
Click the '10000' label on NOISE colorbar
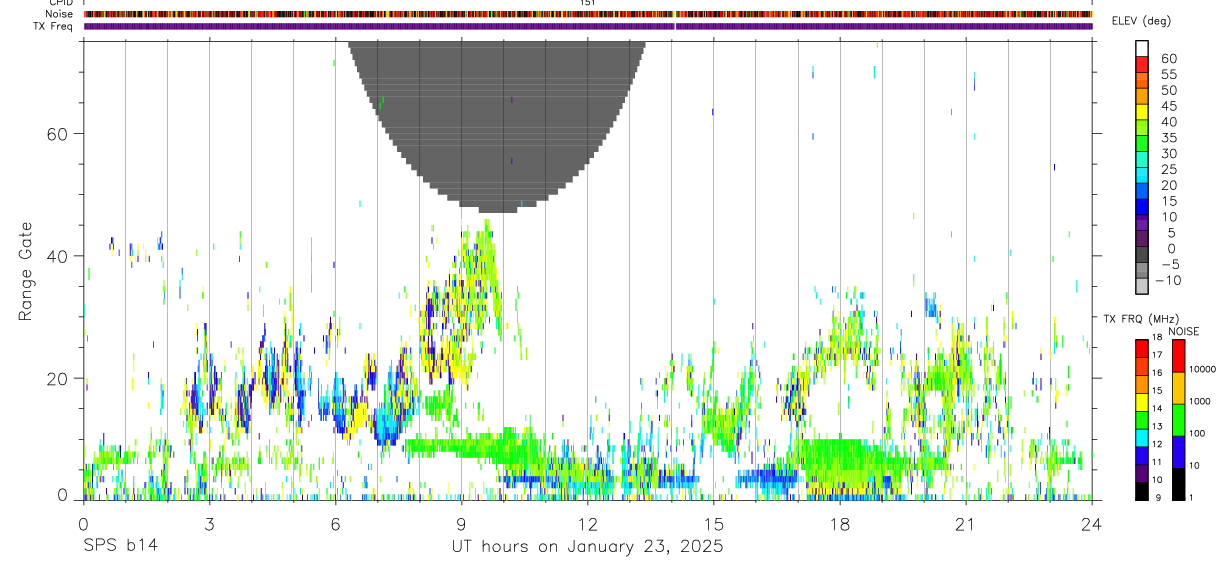point(1202,369)
